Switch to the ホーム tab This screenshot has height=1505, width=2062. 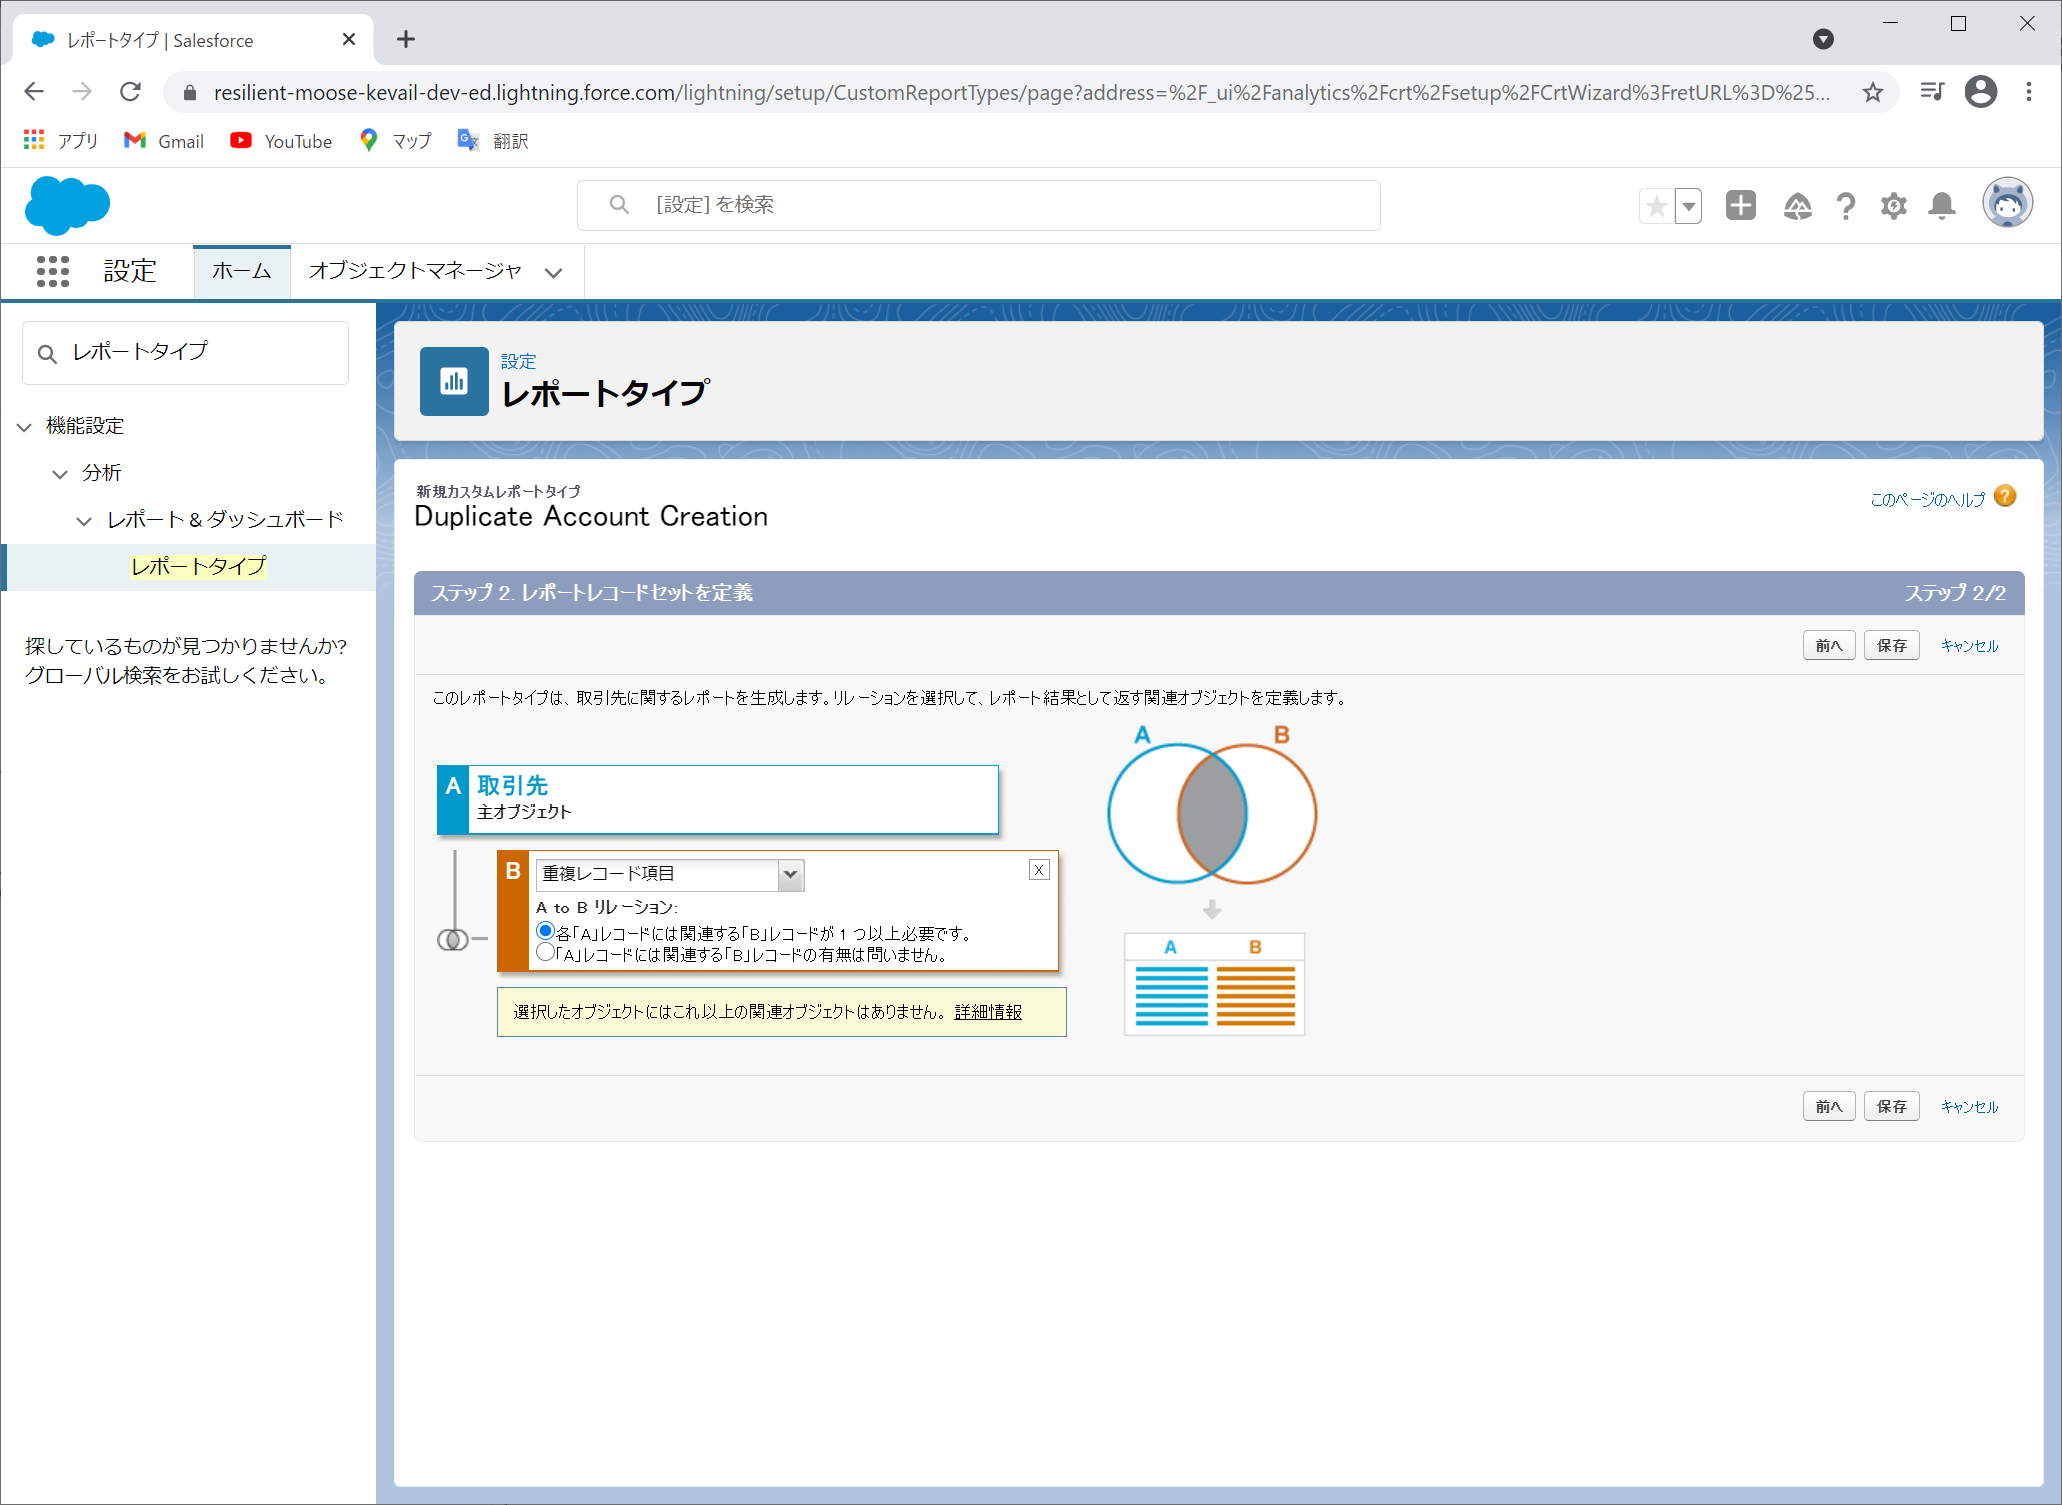click(x=241, y=271)
